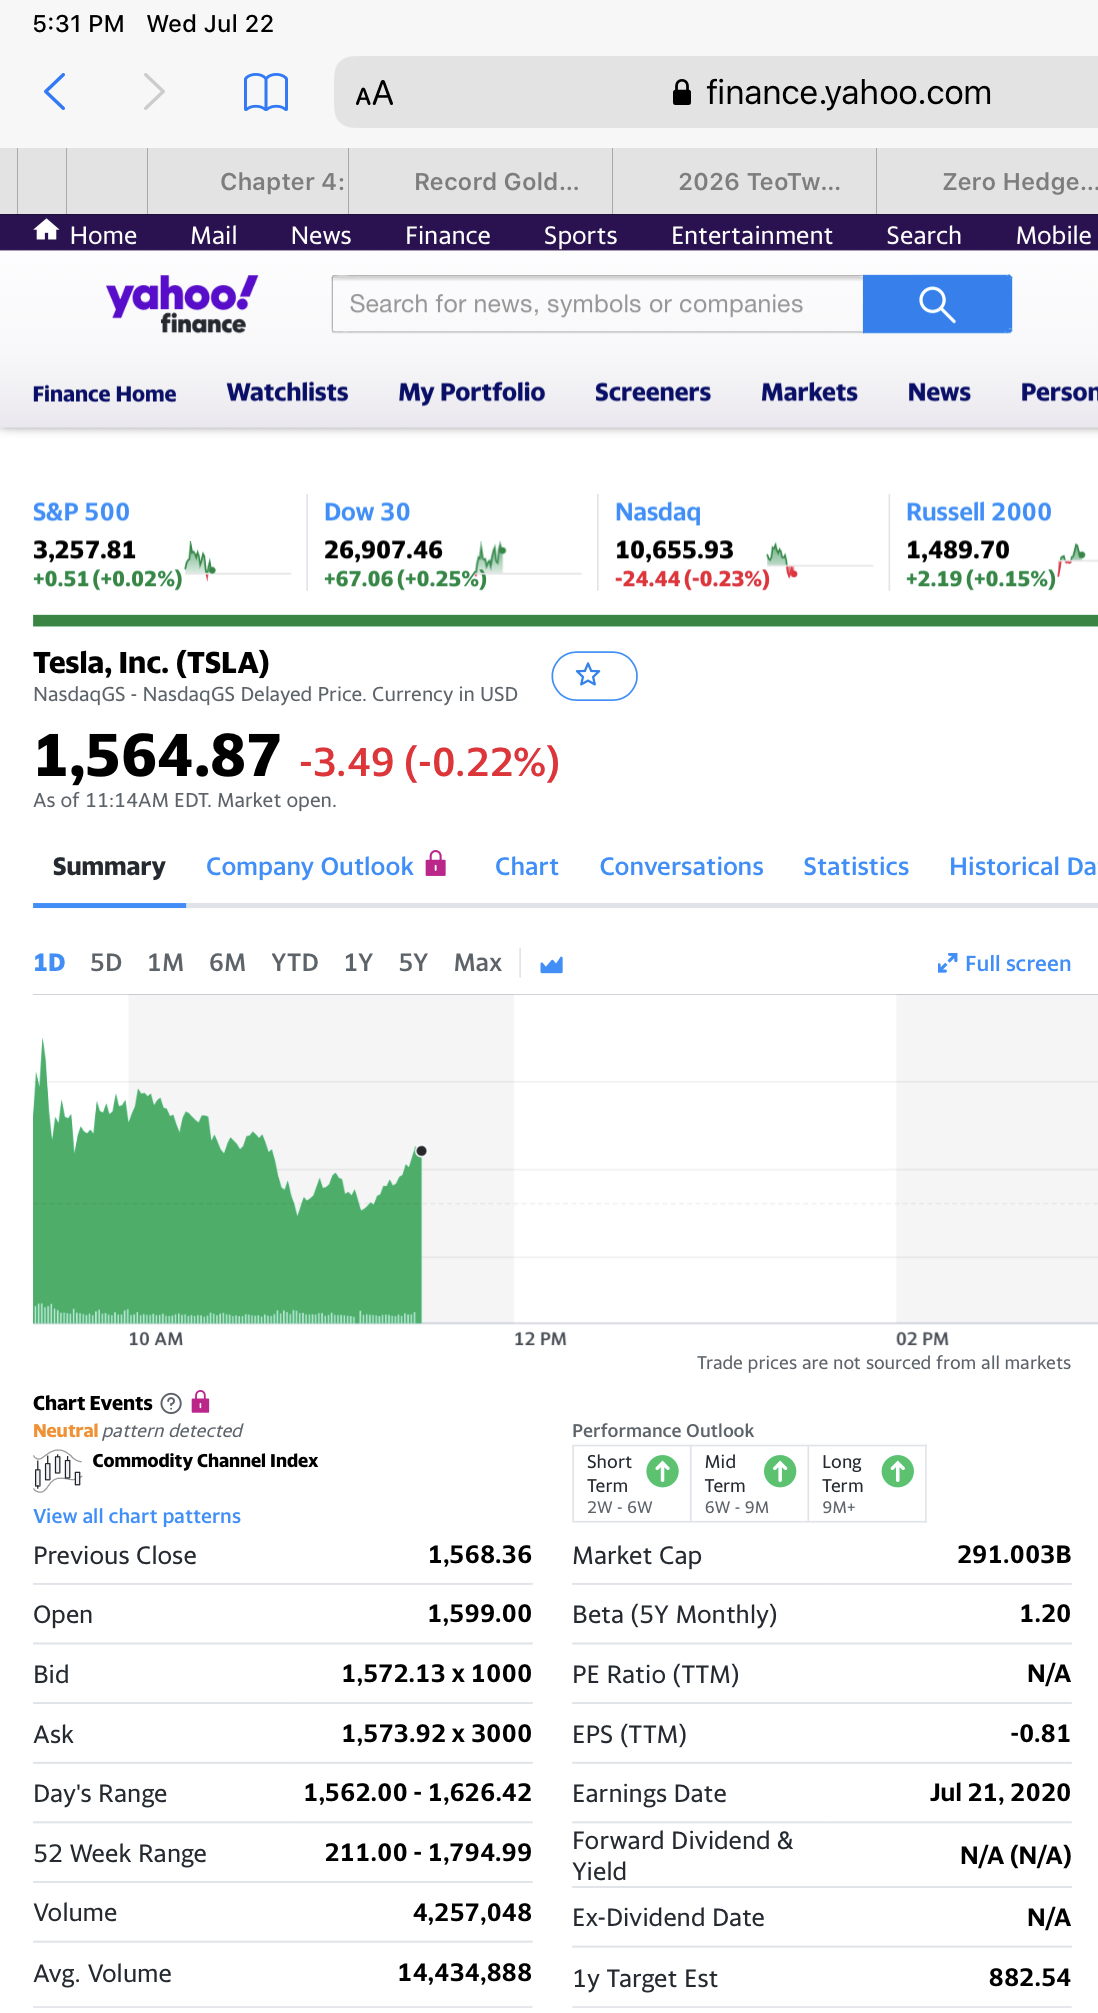Switch chart type using the area-chart icon
The height and width of the screenshot is (2013, 1098).
click(x=551, y=964)
